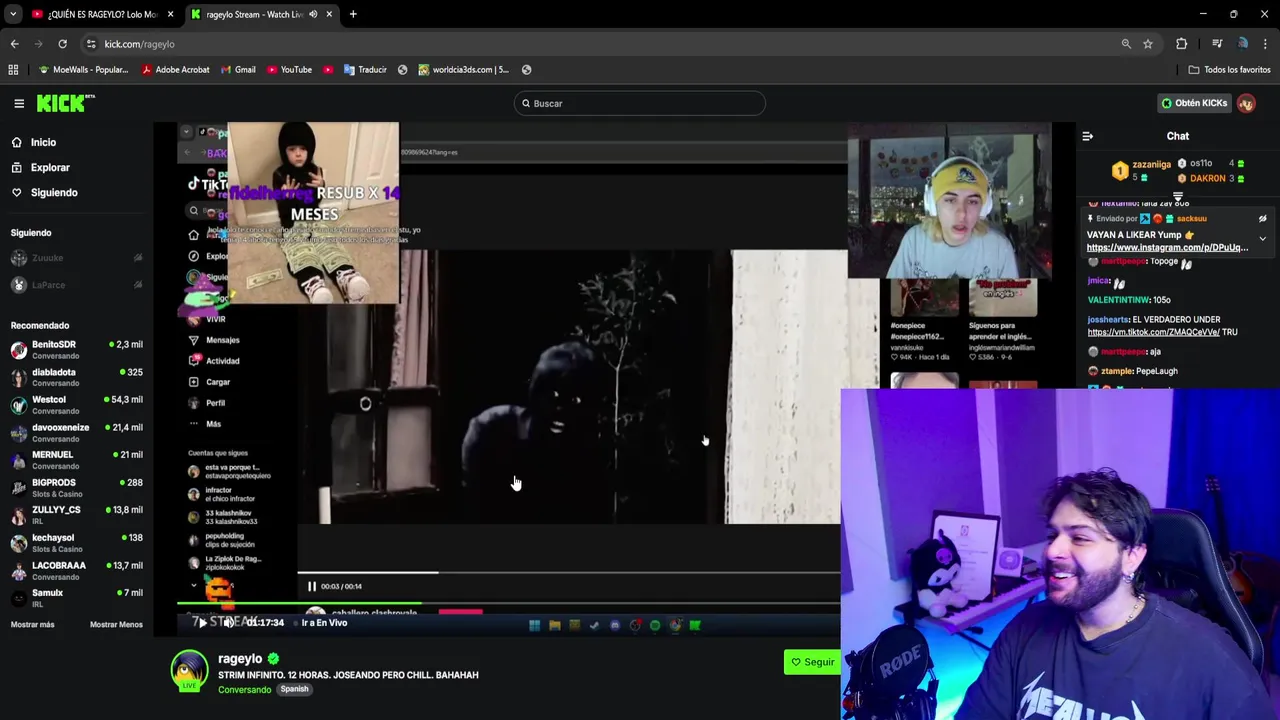Open recommended channel Samulx
This screenshot has height=720, width=1280.
pyautogui.click(x=76, y=597)
